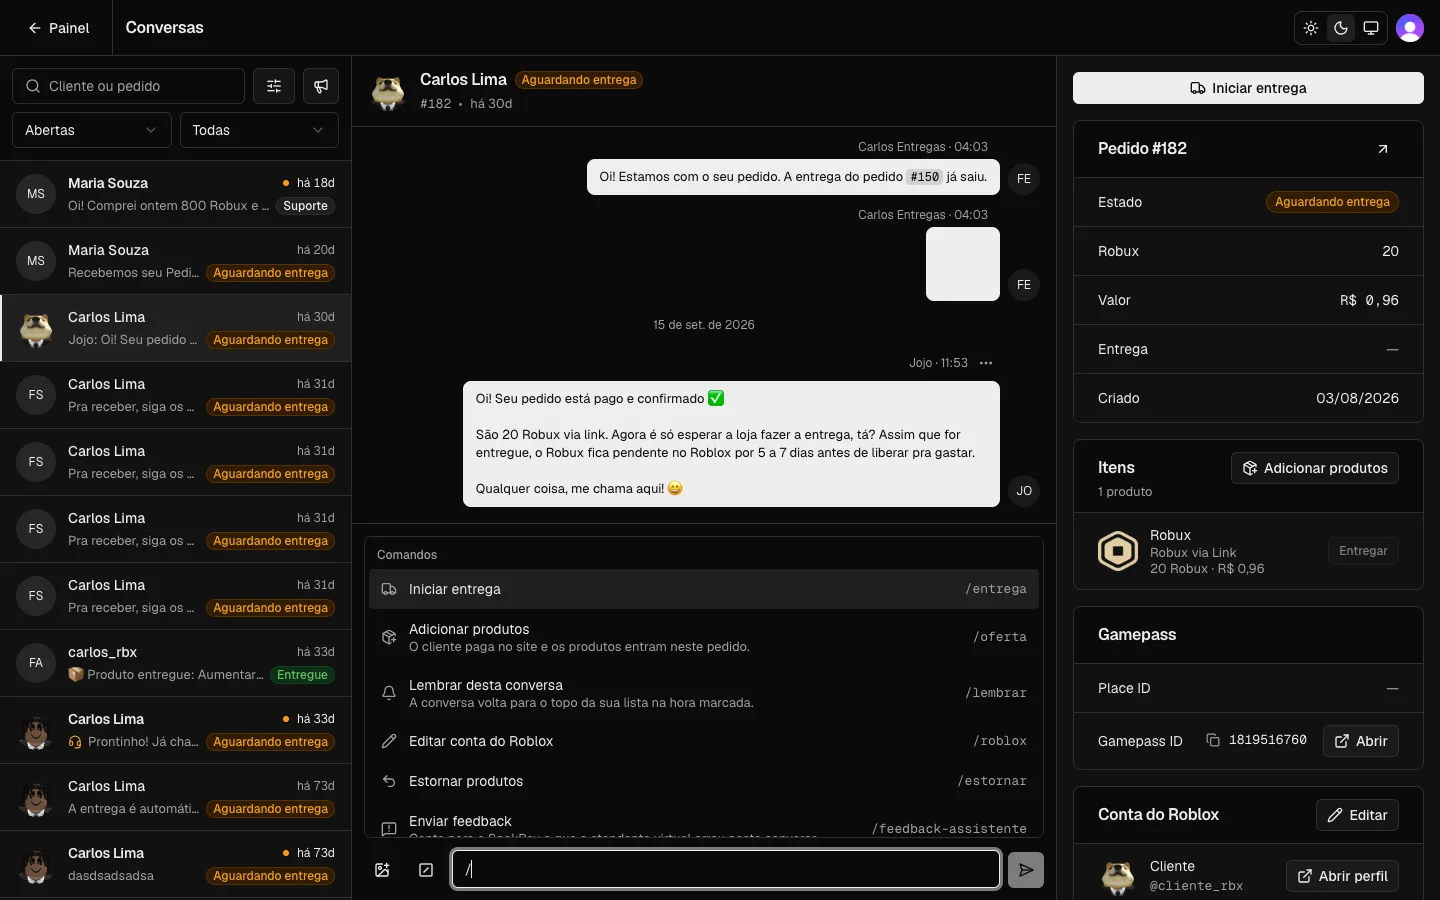The width and height of the screenshot is (1440, 900).
Task: Open carlos_rbx conversation marked Entregue
Action: tap(175, 663)
